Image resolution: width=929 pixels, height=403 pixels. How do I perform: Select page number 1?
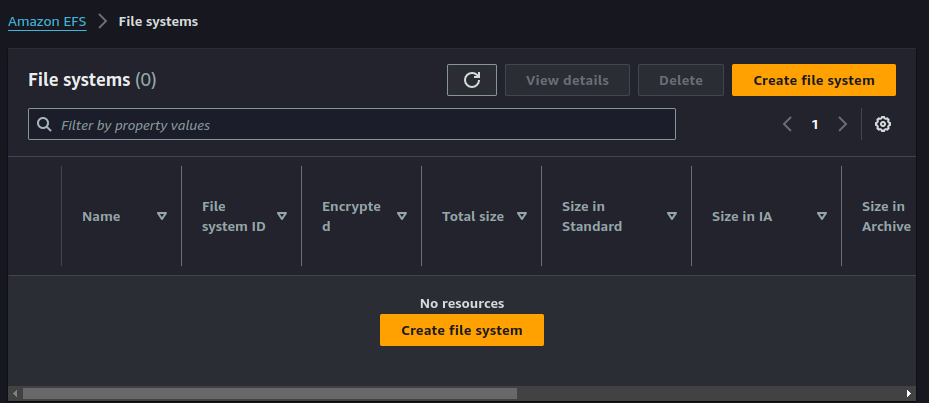click(x=815, y=124)
